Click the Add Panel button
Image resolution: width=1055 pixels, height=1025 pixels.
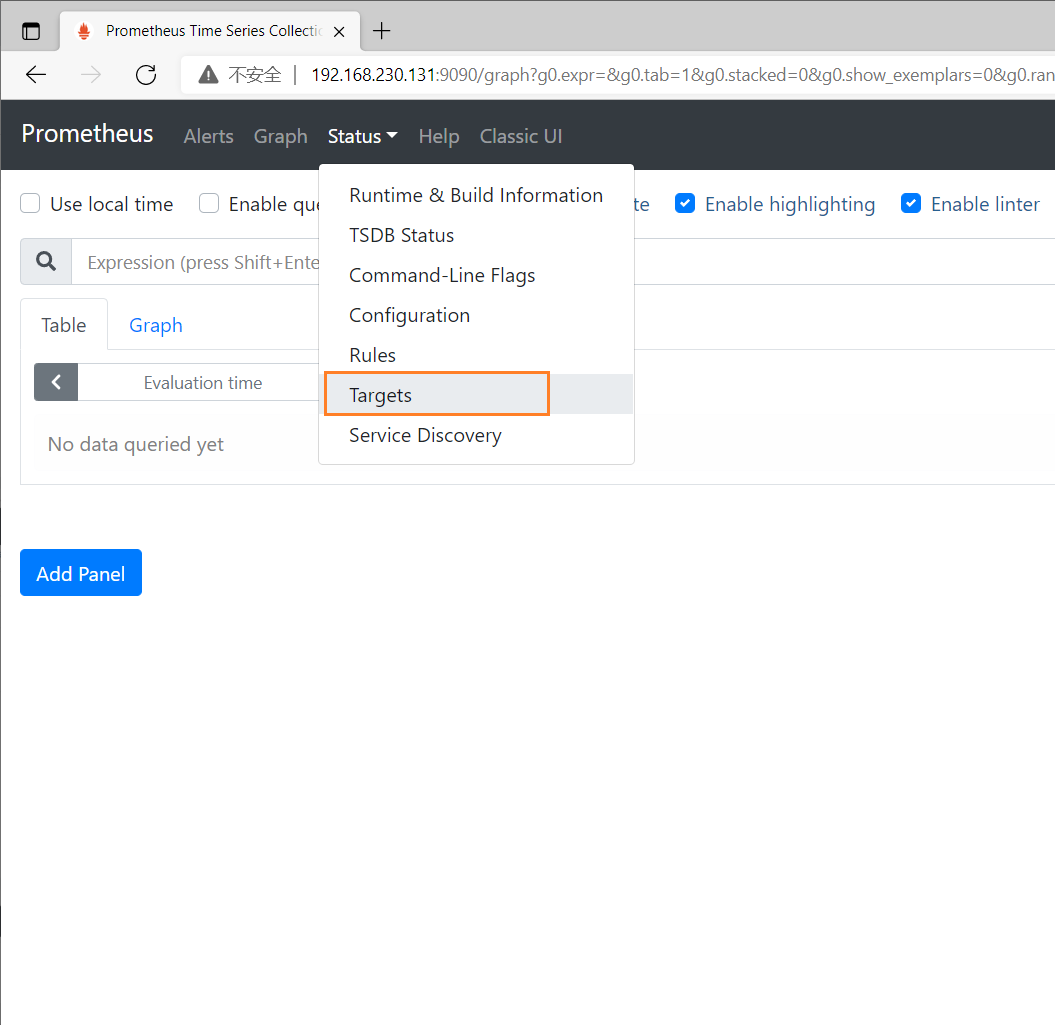(x=81, y=573)
